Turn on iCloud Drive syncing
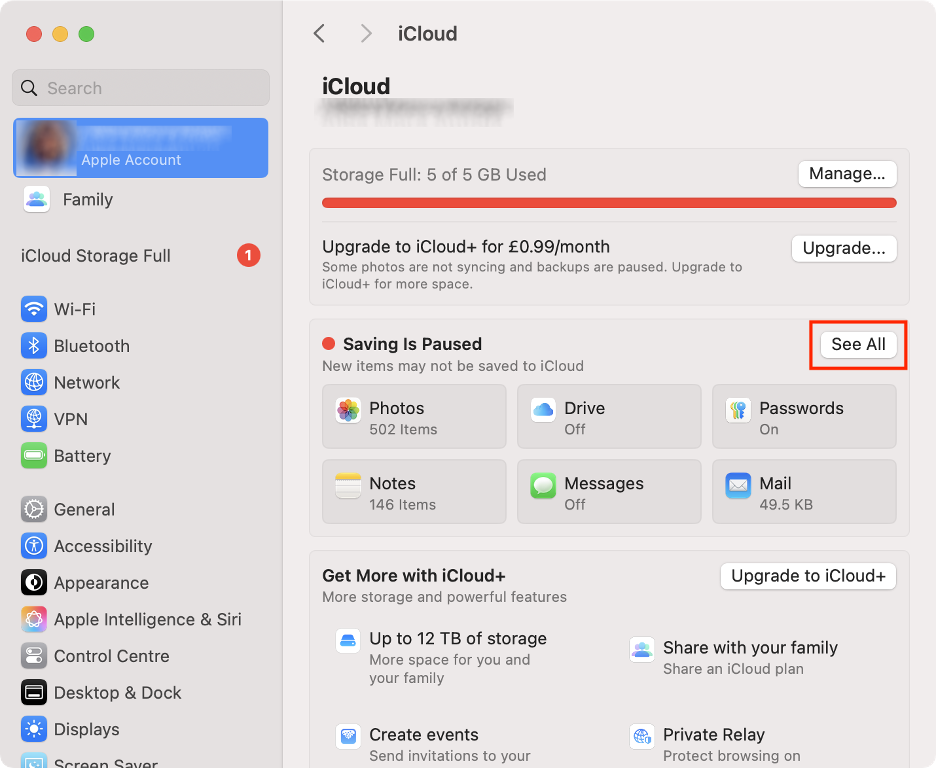Viewport: 936px width, 768px height. pyautogui.click(x=608, y=417)
